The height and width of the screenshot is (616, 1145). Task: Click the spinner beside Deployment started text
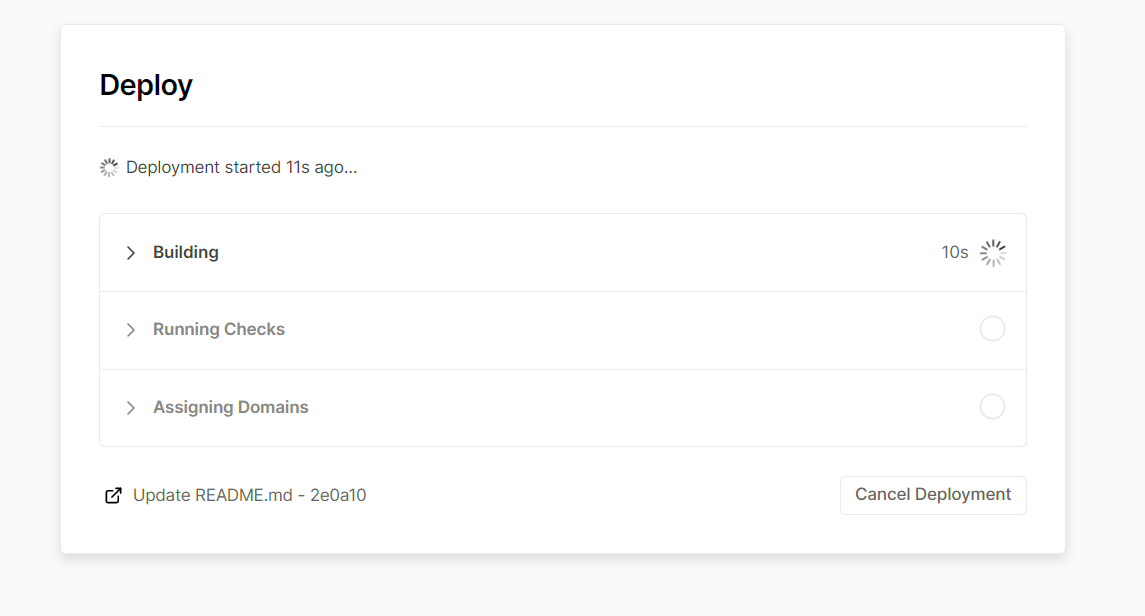click(109, 168)
